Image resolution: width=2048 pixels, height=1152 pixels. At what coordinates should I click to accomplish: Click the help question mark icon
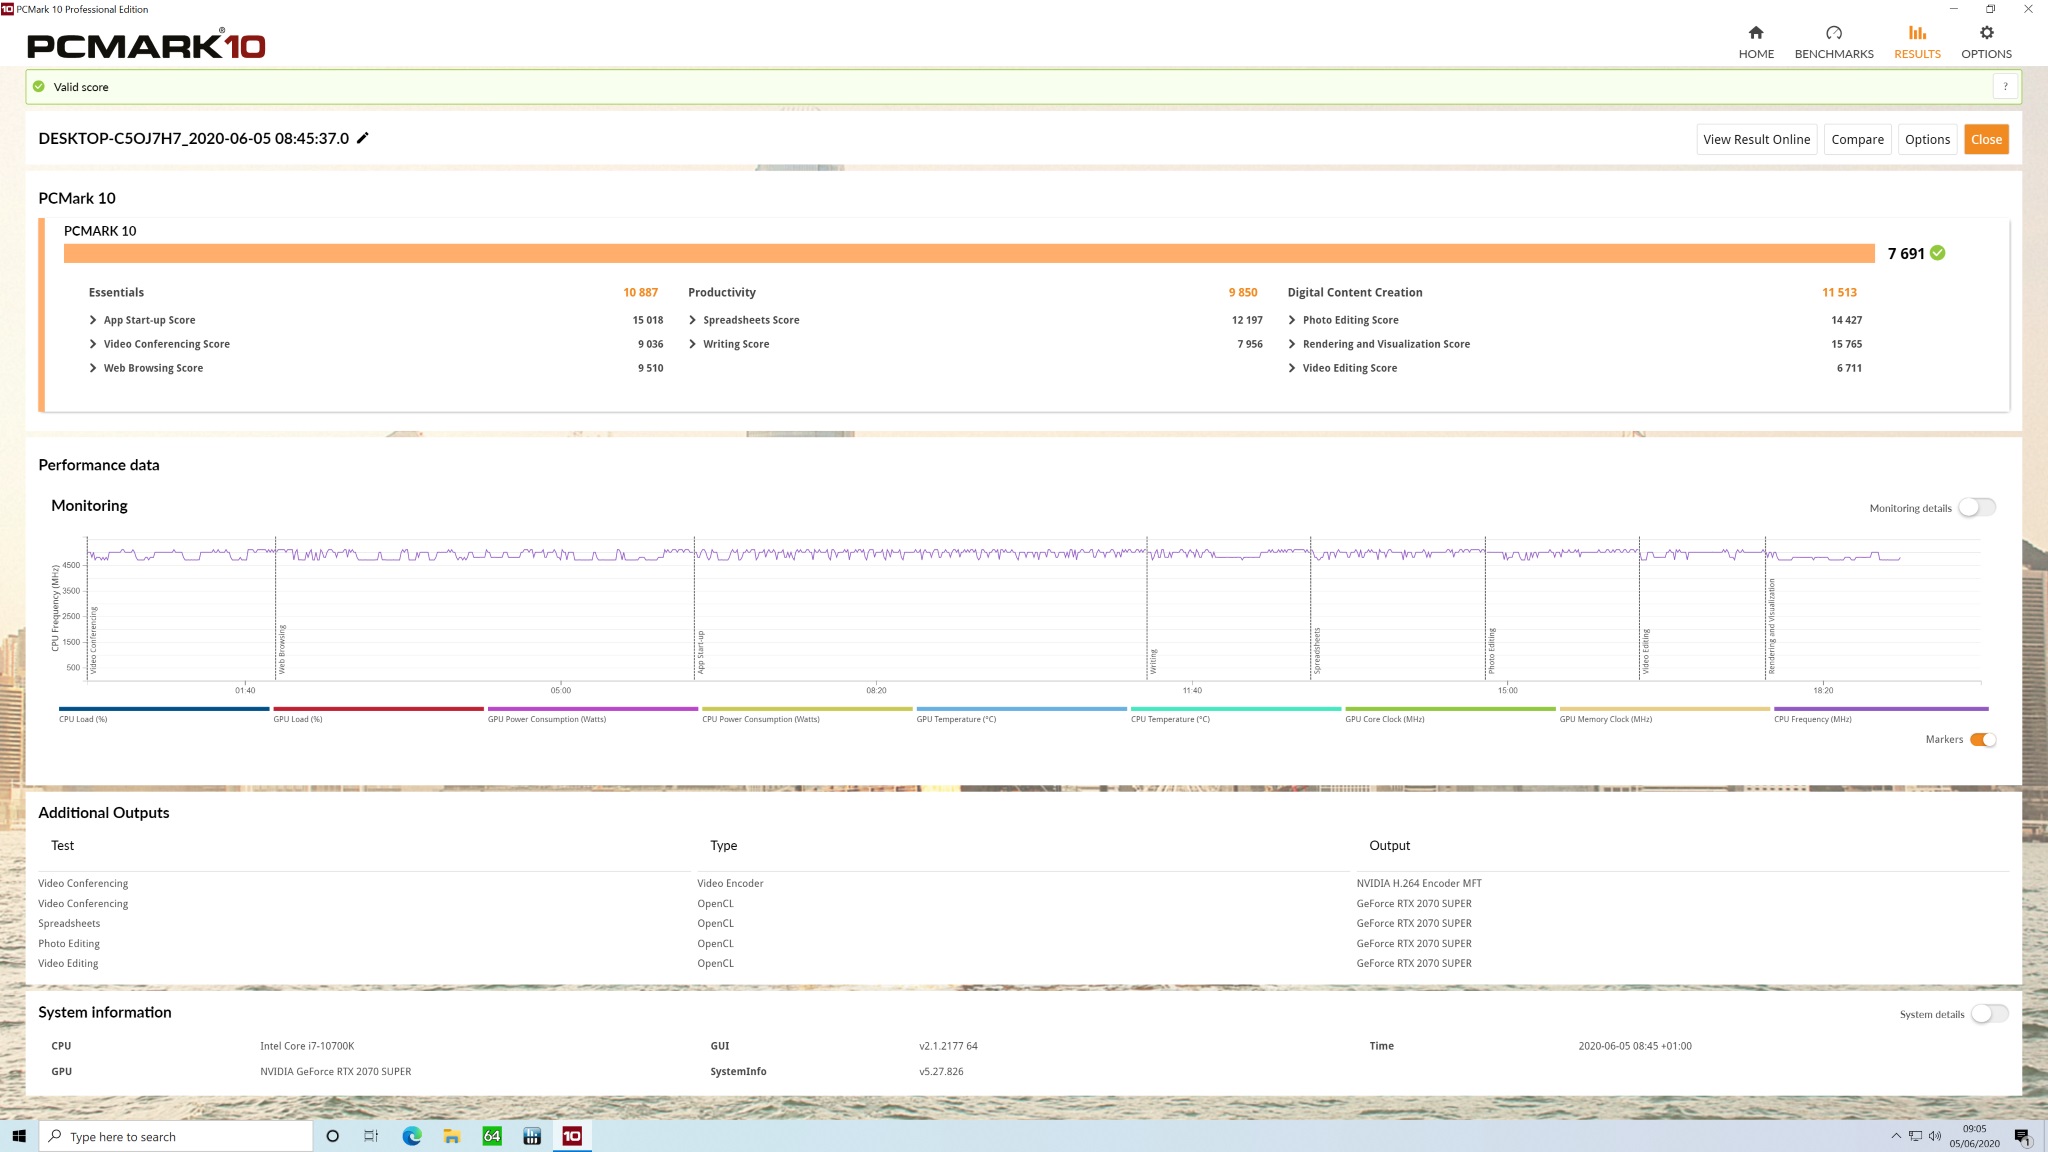[2004, 87]
